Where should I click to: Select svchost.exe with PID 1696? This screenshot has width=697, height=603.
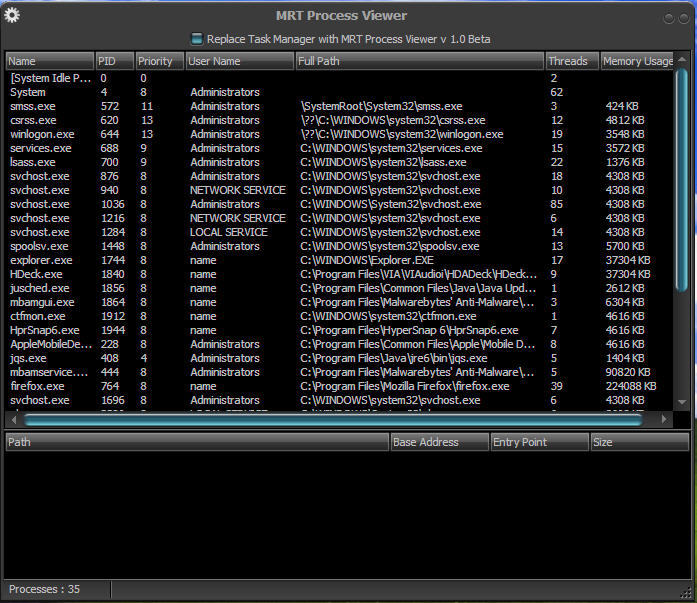coord(340,400)
